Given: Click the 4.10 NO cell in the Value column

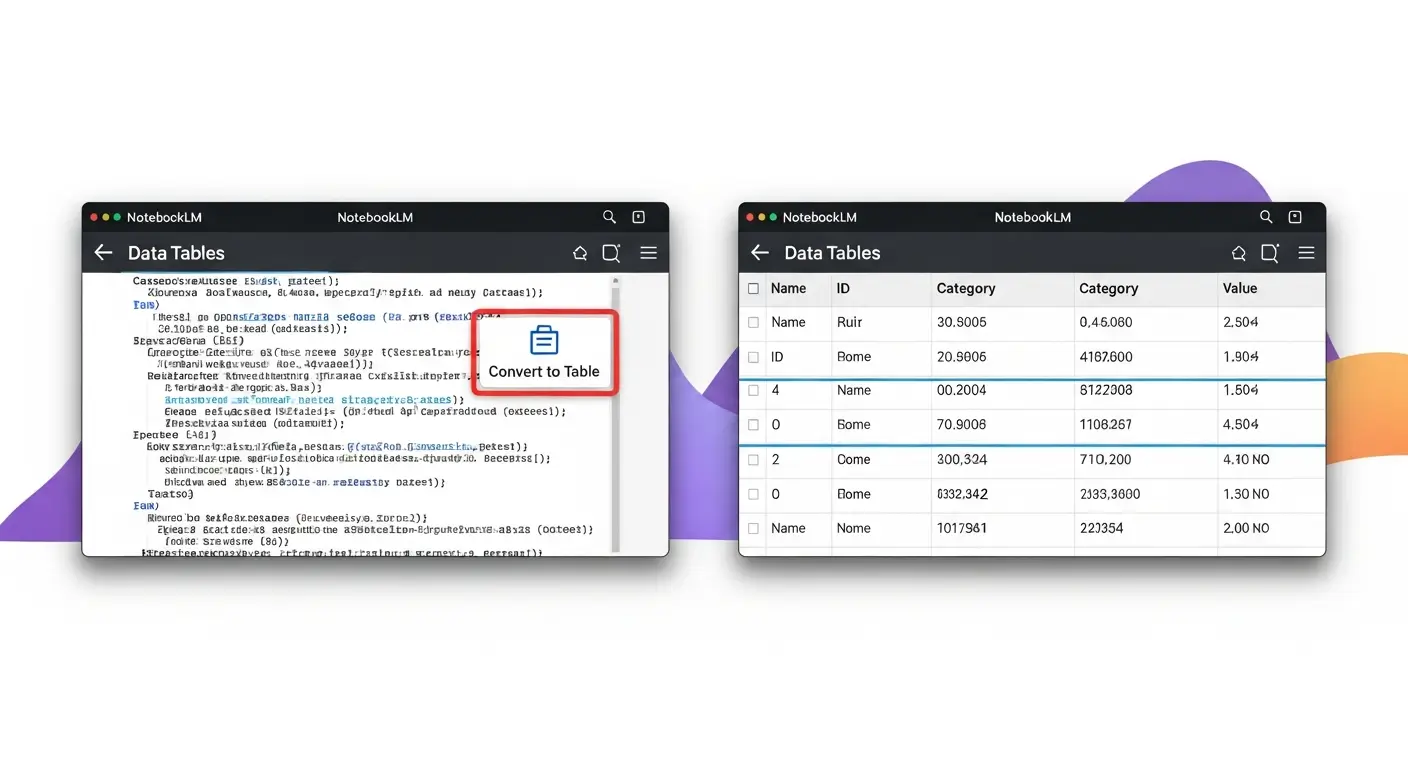Looking at the screenshot, I should coord(1245,460).
